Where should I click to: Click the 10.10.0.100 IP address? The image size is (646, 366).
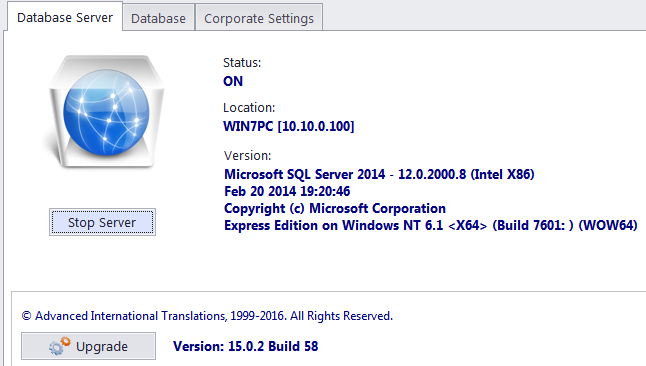click(316, 126)
